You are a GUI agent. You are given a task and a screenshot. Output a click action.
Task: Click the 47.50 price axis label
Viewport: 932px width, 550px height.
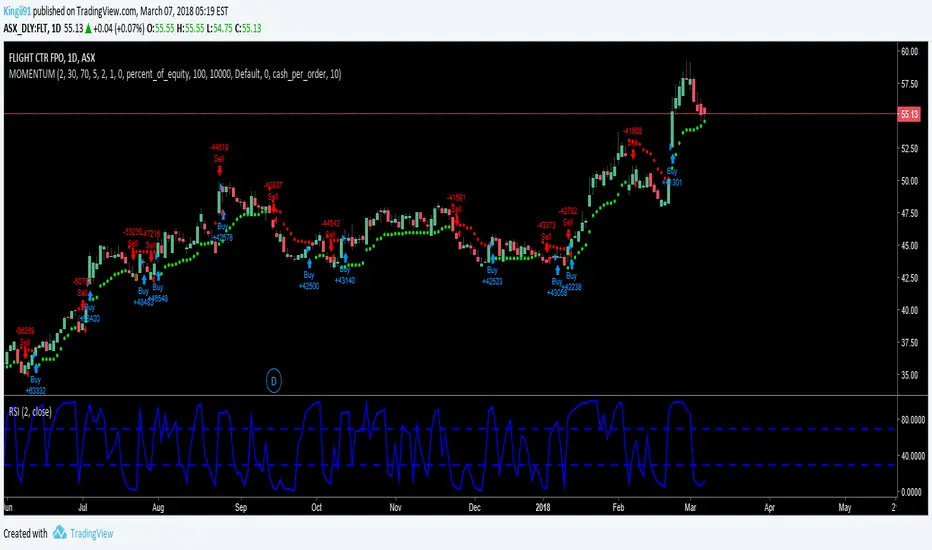pyautogui.click(x=909, y=213)
